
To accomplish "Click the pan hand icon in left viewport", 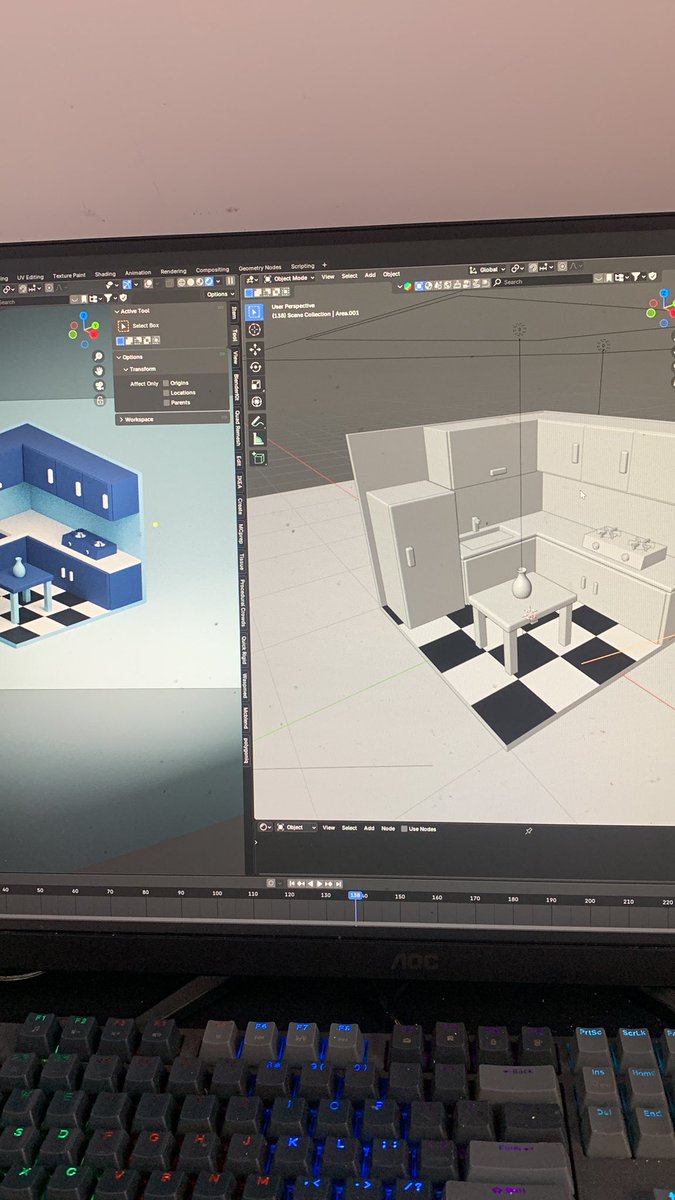I will click(99, 371).
